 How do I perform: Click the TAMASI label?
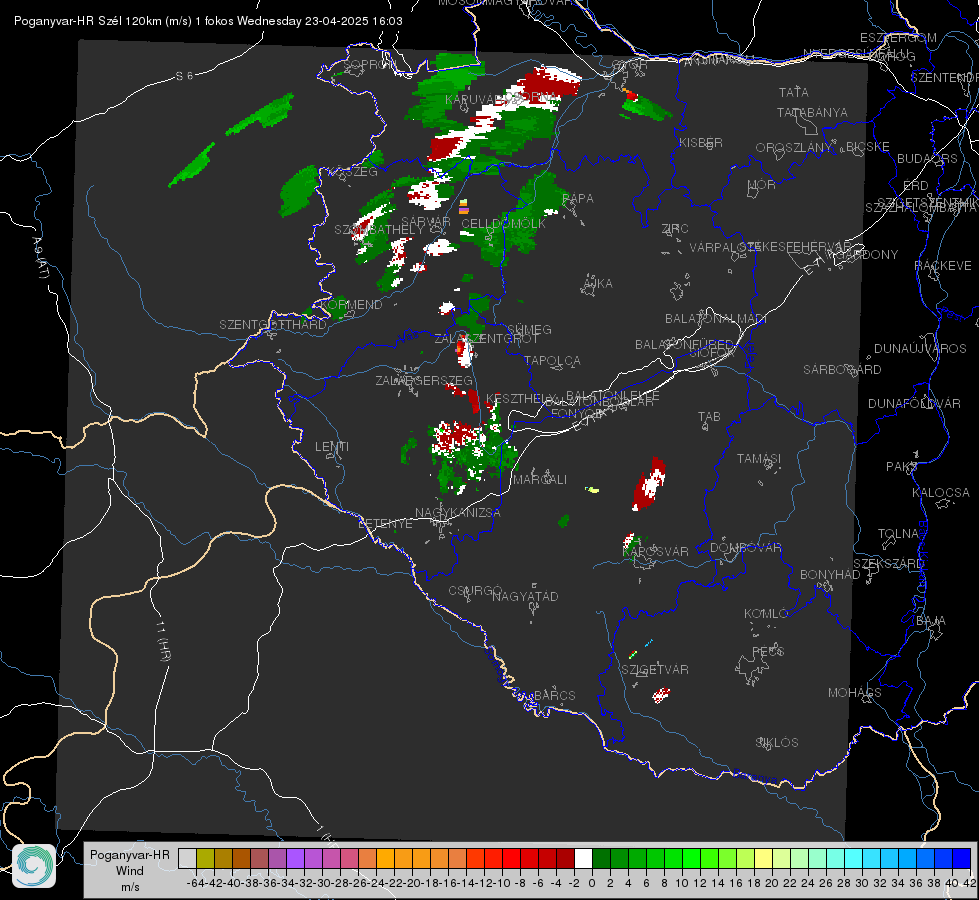759,459
